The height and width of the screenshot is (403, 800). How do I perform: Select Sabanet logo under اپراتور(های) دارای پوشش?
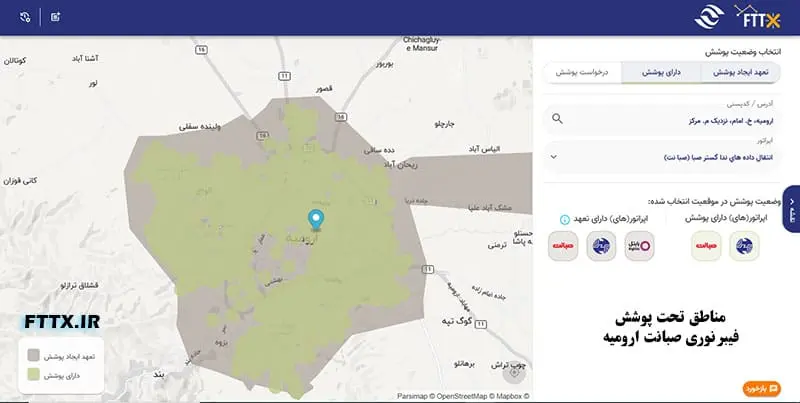coord(706,246)
